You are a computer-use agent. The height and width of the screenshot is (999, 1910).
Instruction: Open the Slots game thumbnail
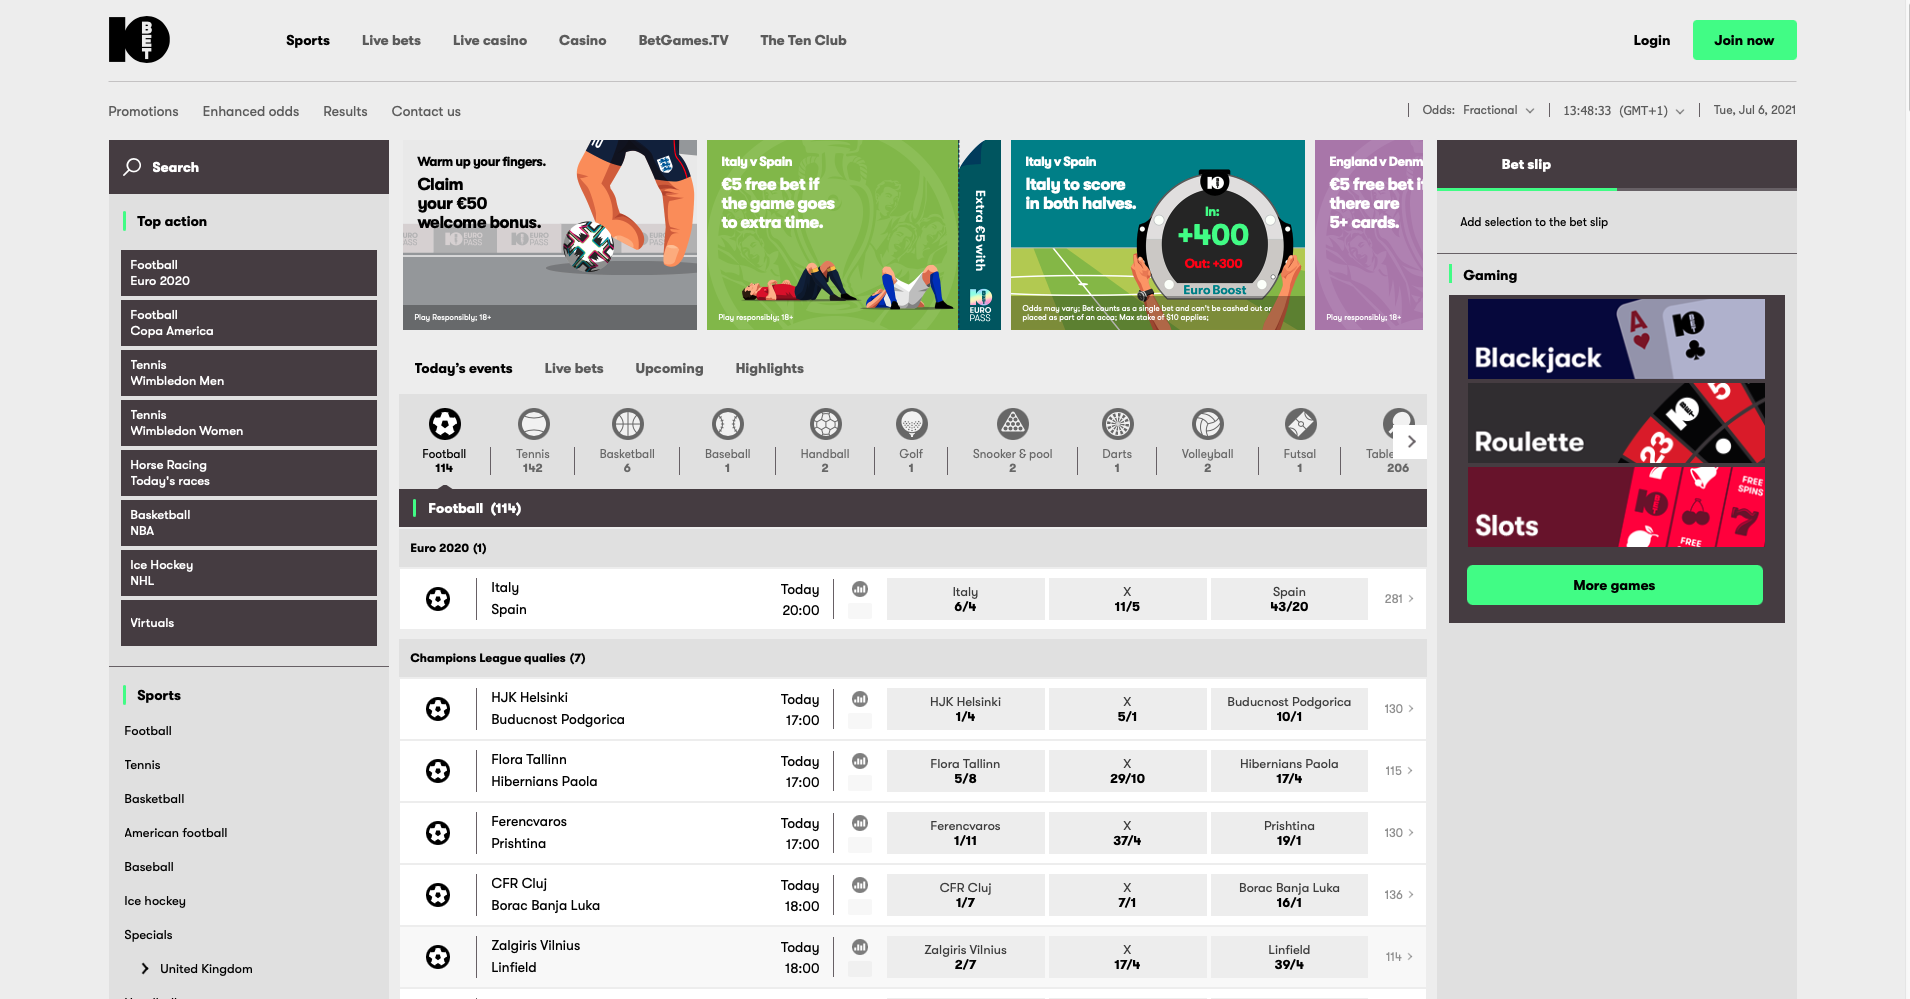click(x=1616, y=507)
